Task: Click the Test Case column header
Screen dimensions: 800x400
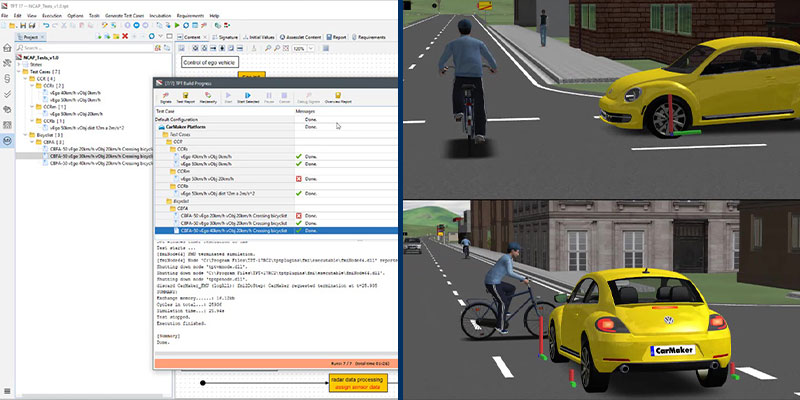Action: tap(224, 111)
